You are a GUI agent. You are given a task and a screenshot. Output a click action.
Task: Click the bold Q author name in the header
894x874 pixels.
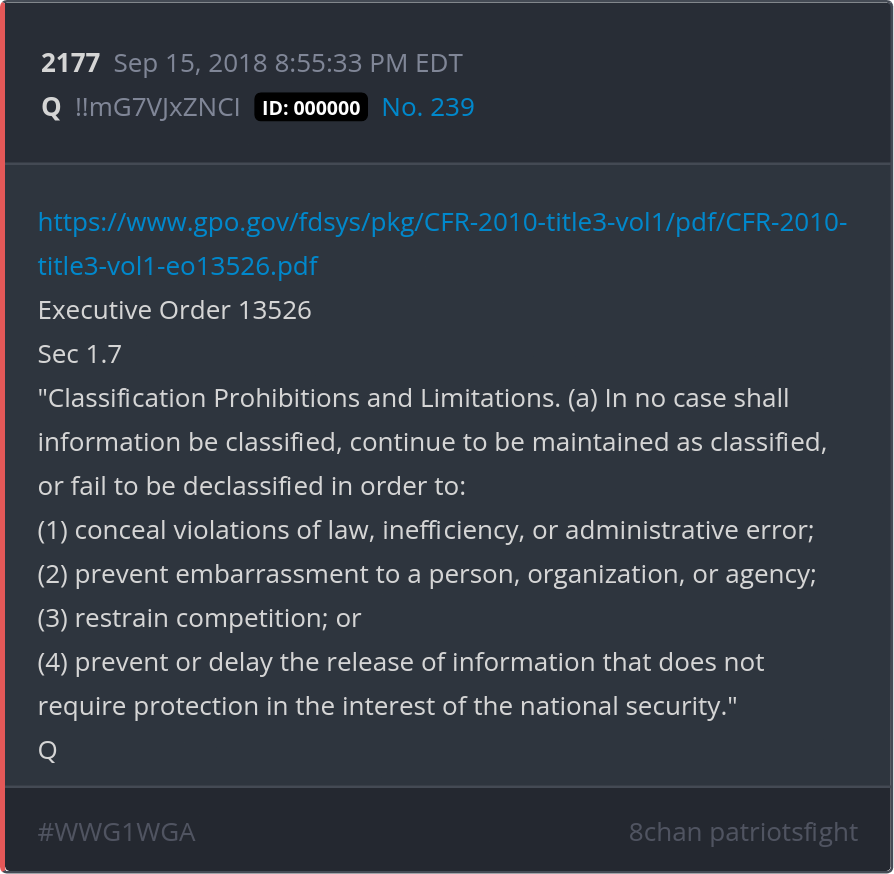[51, 108]
